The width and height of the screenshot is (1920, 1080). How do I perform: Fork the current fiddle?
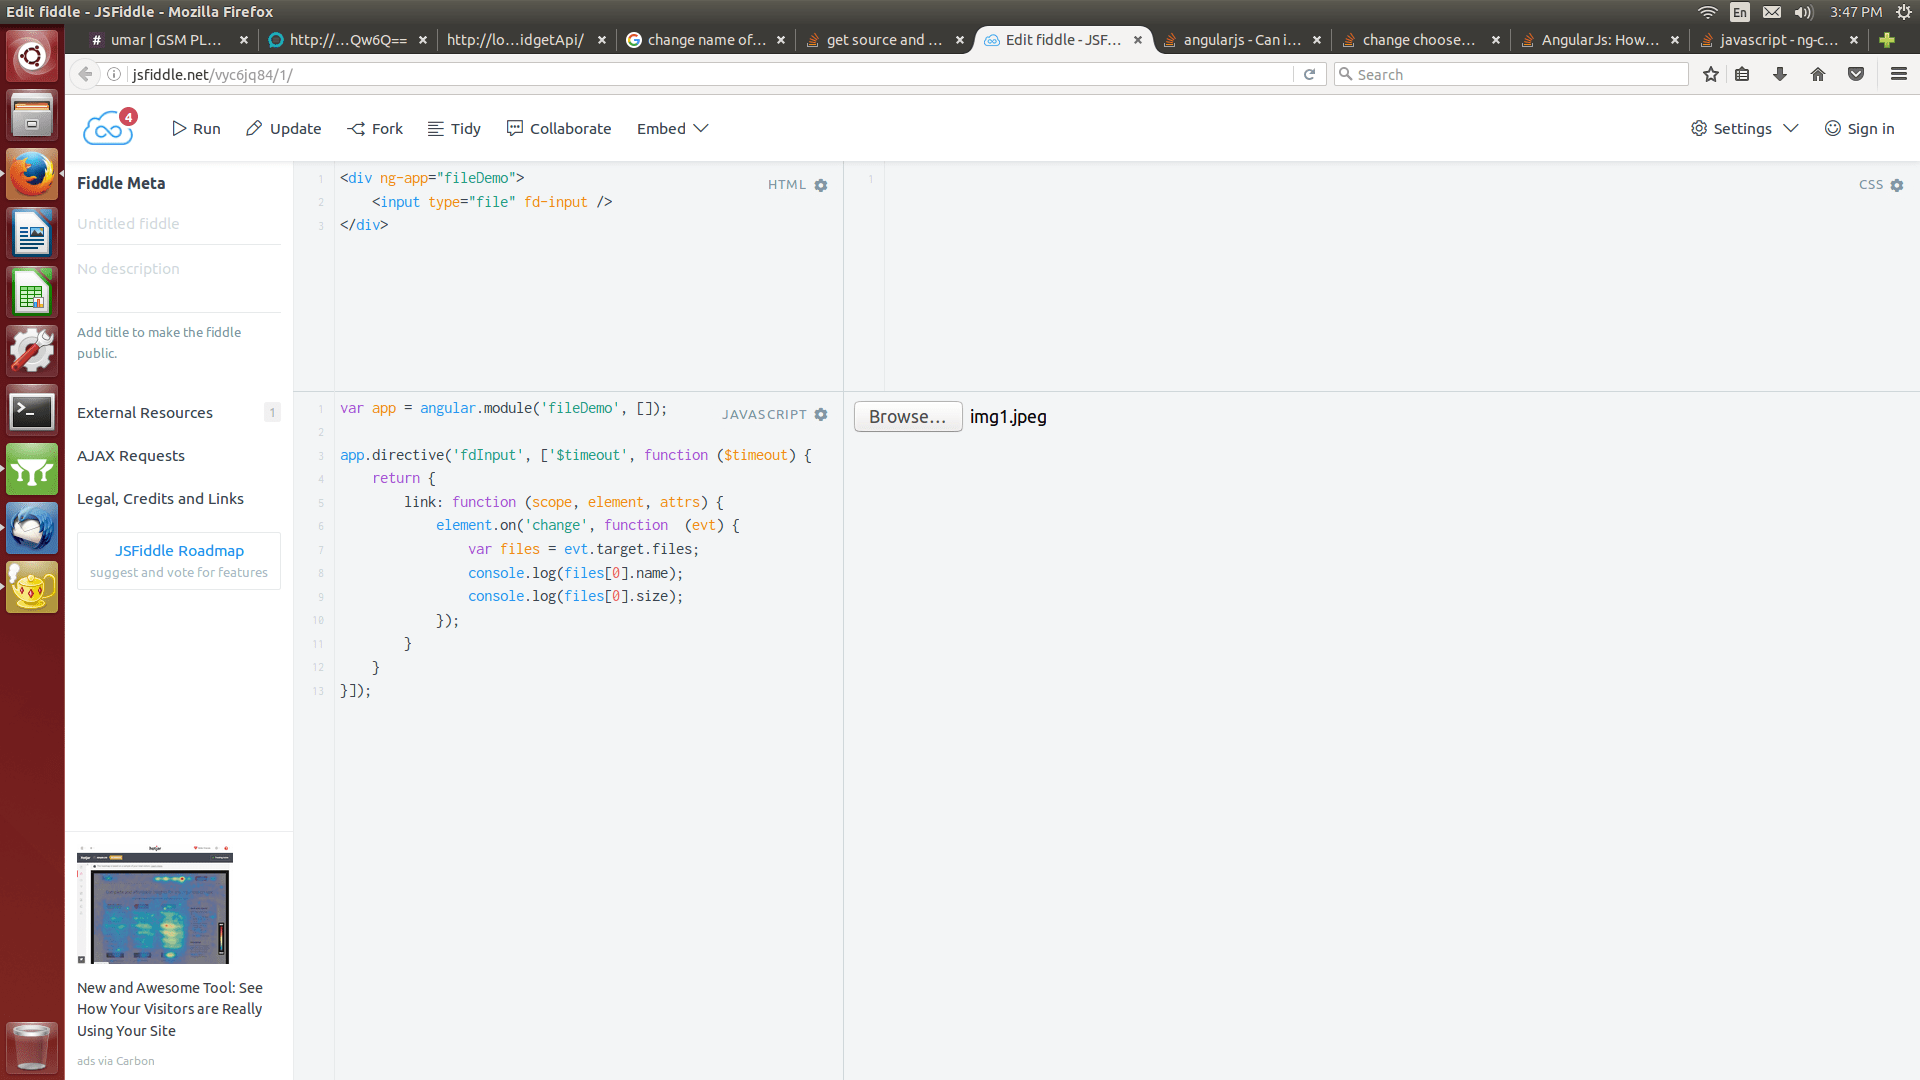coord(374,128)
